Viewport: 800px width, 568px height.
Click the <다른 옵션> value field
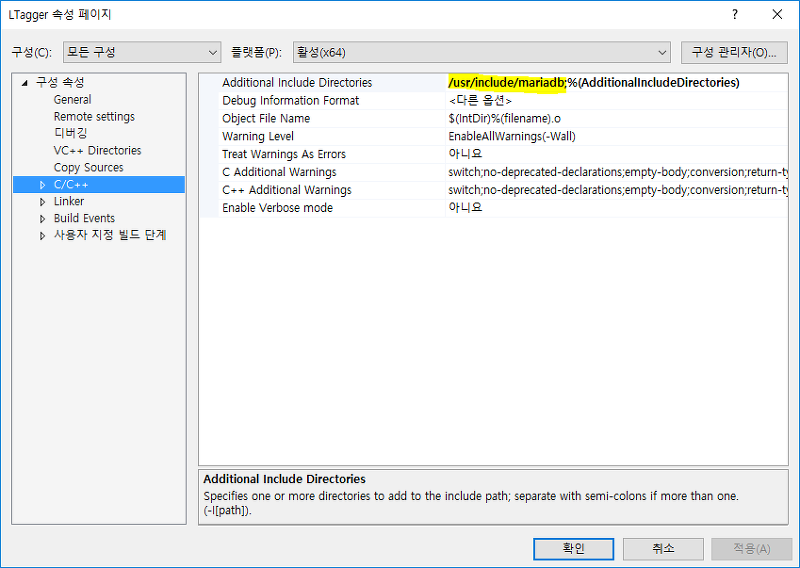616,101
